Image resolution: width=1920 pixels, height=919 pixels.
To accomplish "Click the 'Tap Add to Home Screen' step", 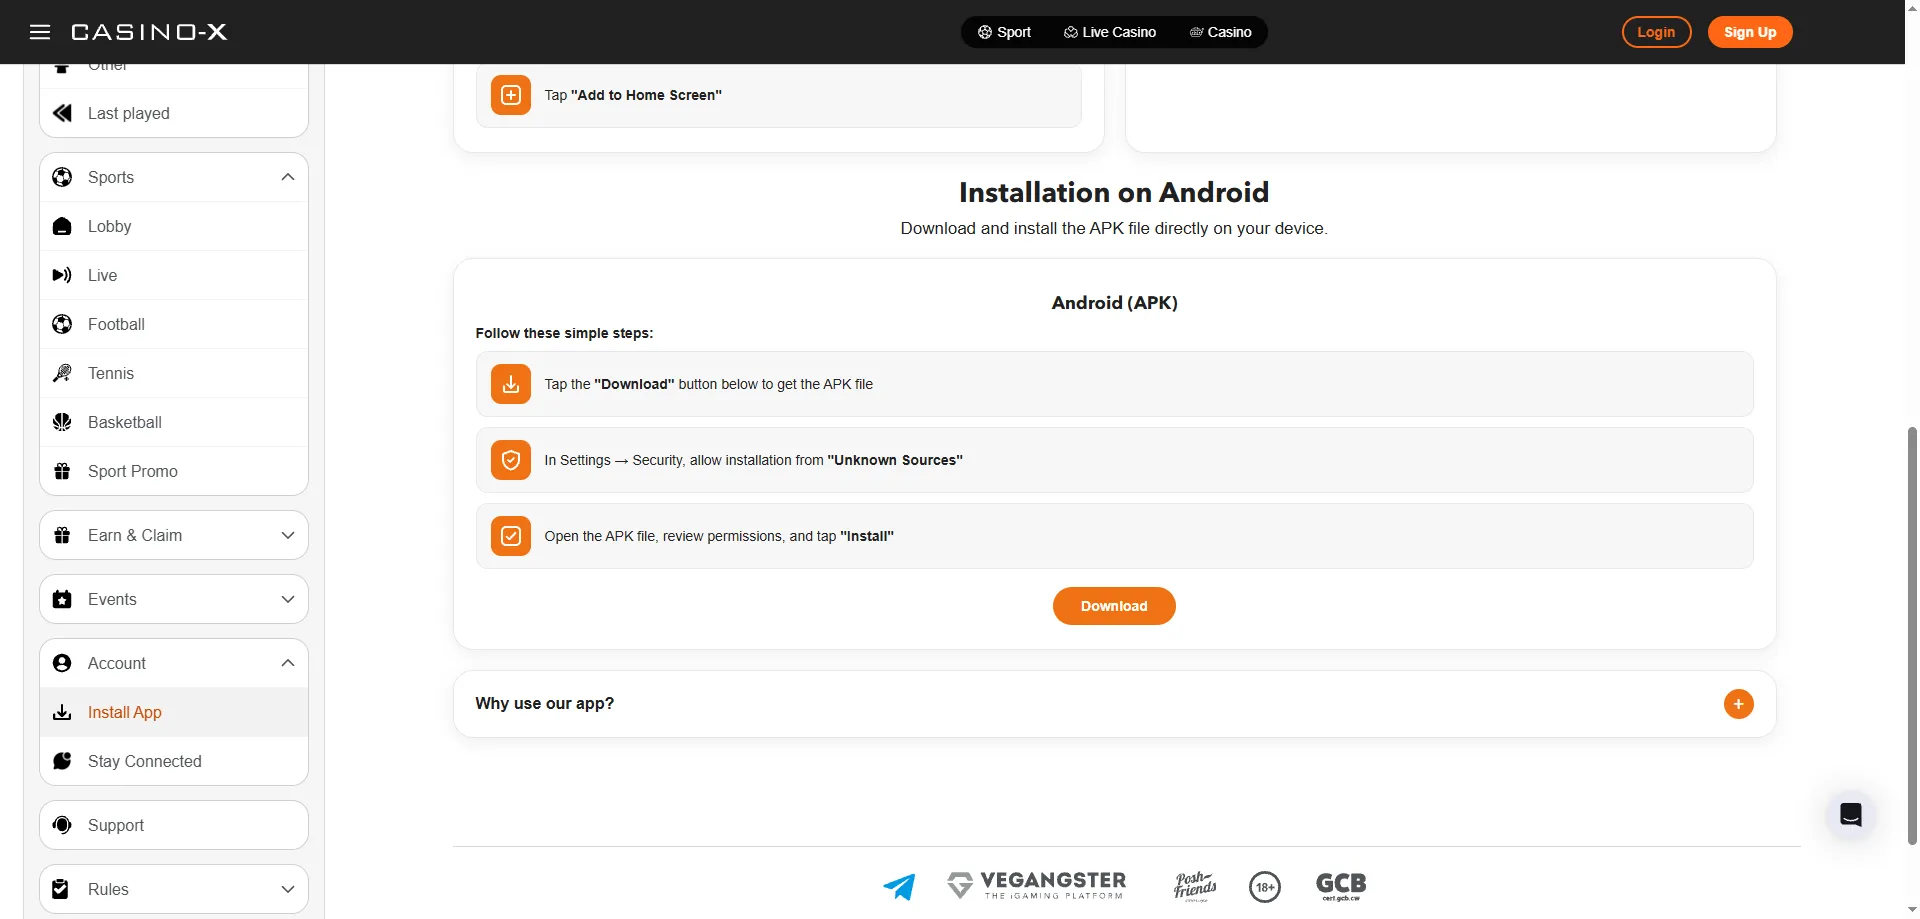I will pyautogui.click(x=778, y=95).
